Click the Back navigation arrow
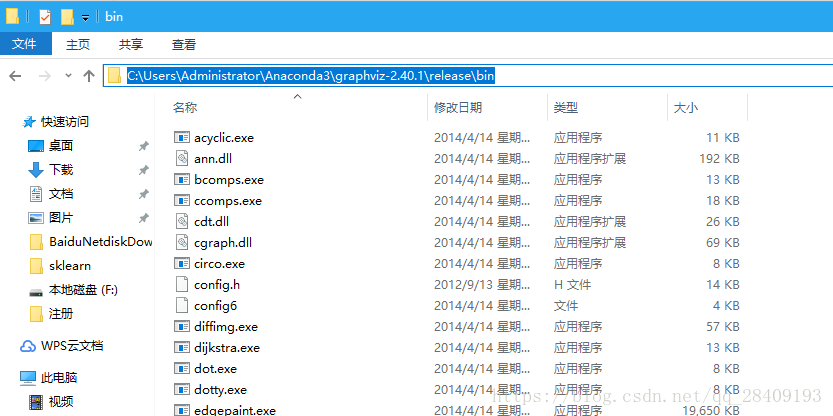The height and width of the screenshot is (416, 833). (x=15, y=76)
